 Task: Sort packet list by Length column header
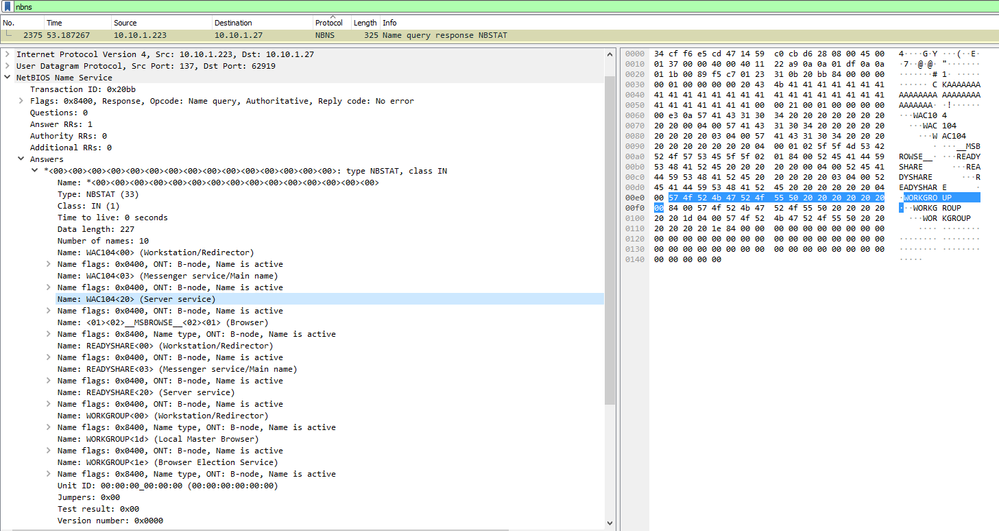click(366, 22)
